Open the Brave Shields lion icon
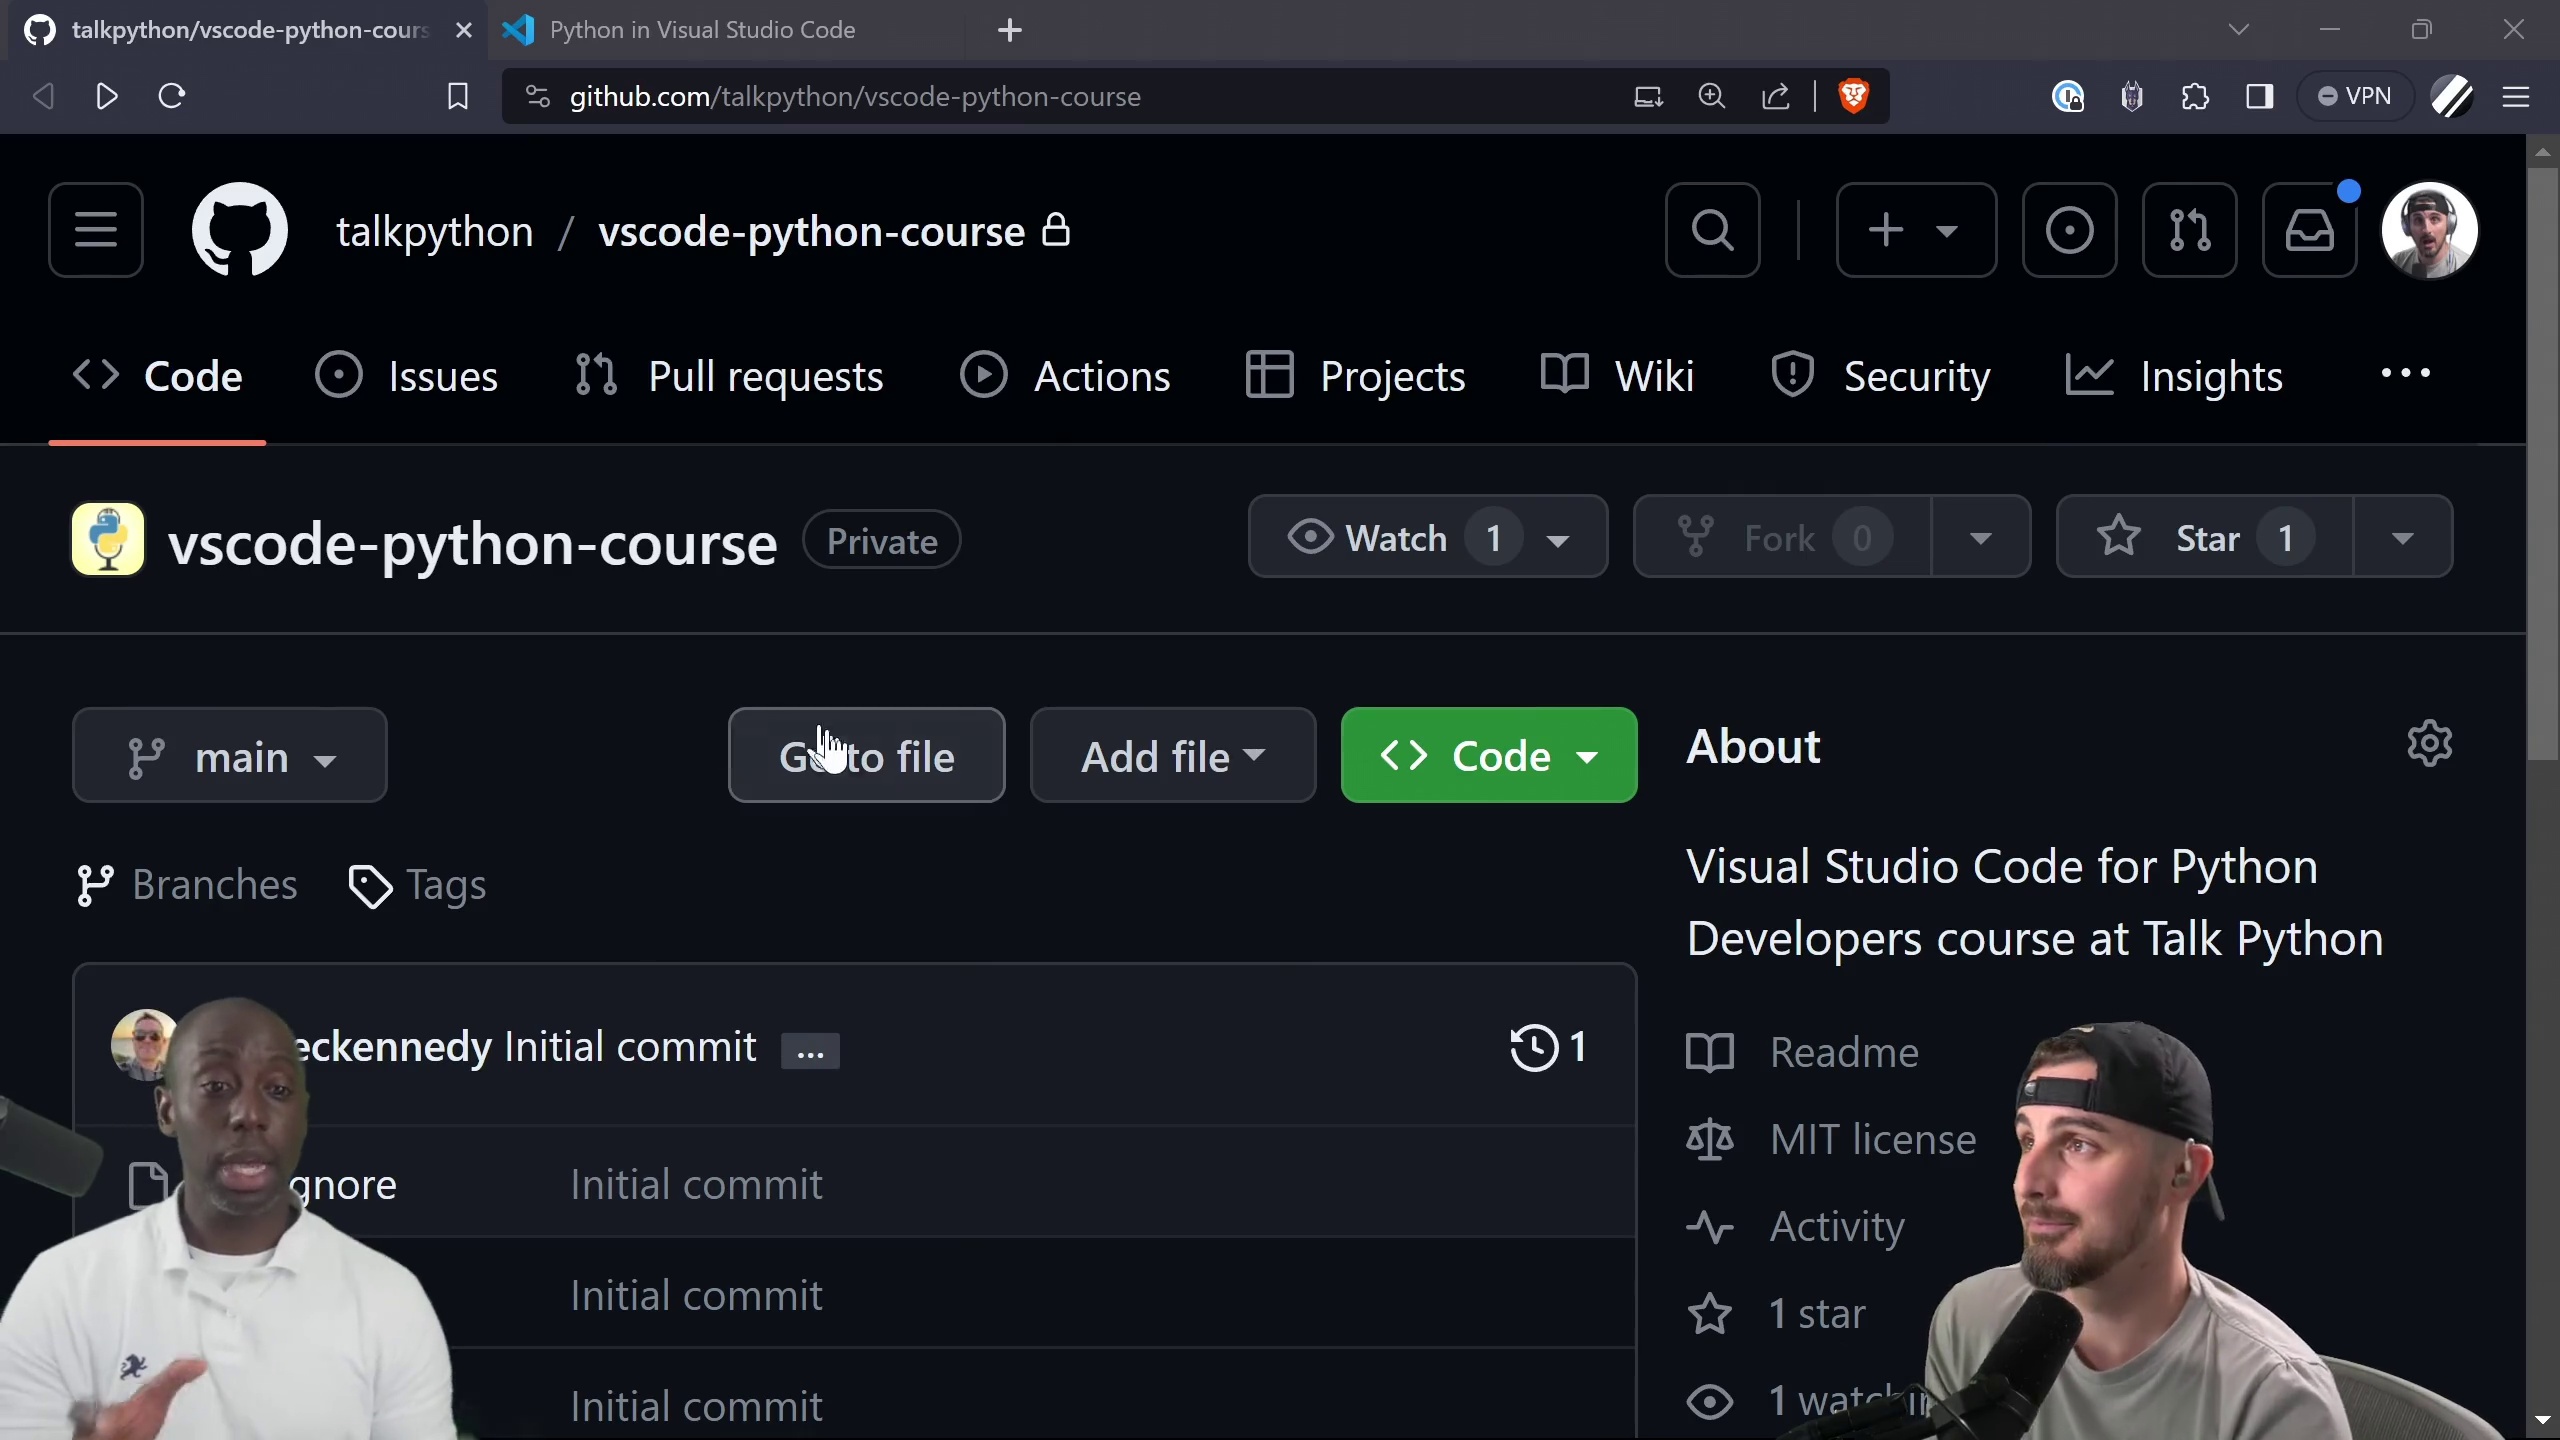Viewport: 2560px width, 1440px height. point(1854,96)
